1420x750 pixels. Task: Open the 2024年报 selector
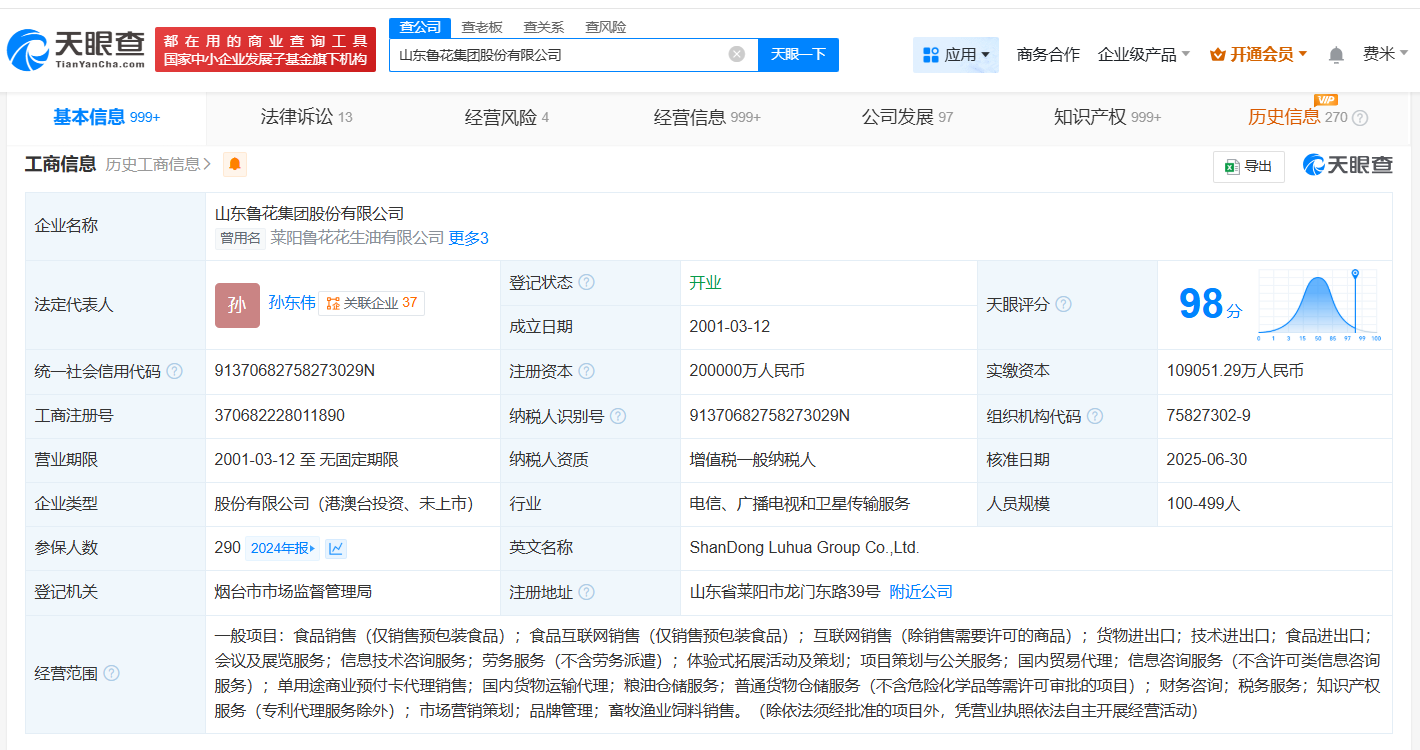(x=283, y=548)
